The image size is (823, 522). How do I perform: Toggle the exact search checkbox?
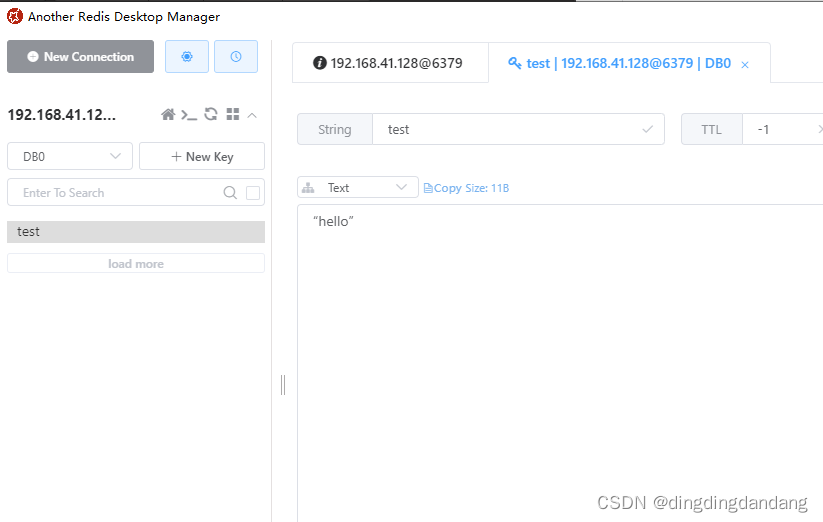(253, 193)
